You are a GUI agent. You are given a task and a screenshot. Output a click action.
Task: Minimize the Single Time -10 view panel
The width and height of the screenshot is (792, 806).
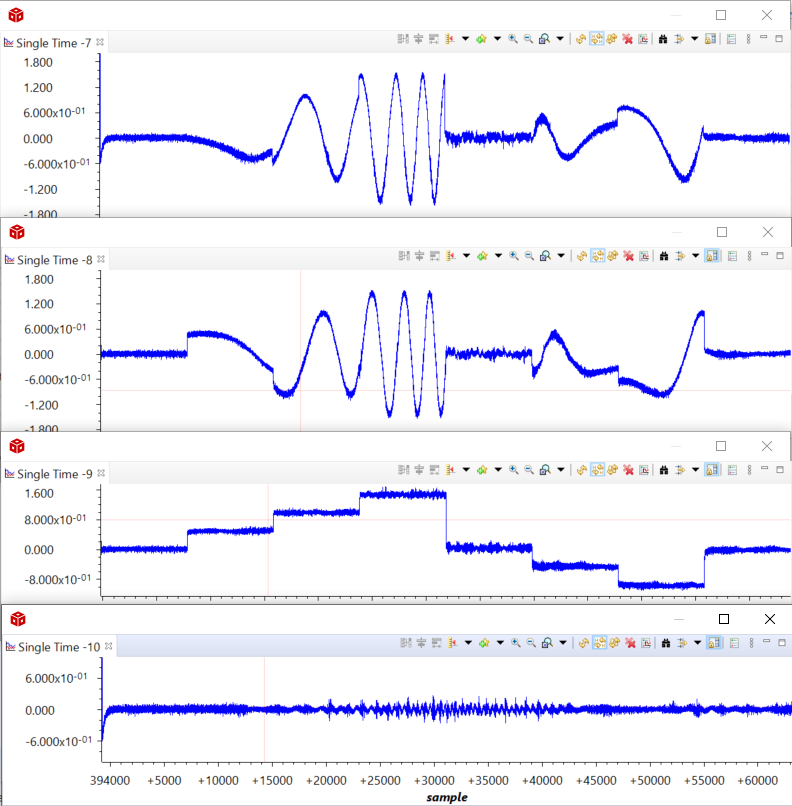click(x=764, y=644)
